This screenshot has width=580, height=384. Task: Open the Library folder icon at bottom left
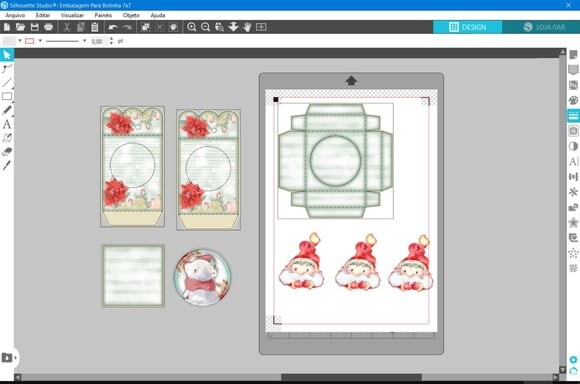tap(7, 358)
